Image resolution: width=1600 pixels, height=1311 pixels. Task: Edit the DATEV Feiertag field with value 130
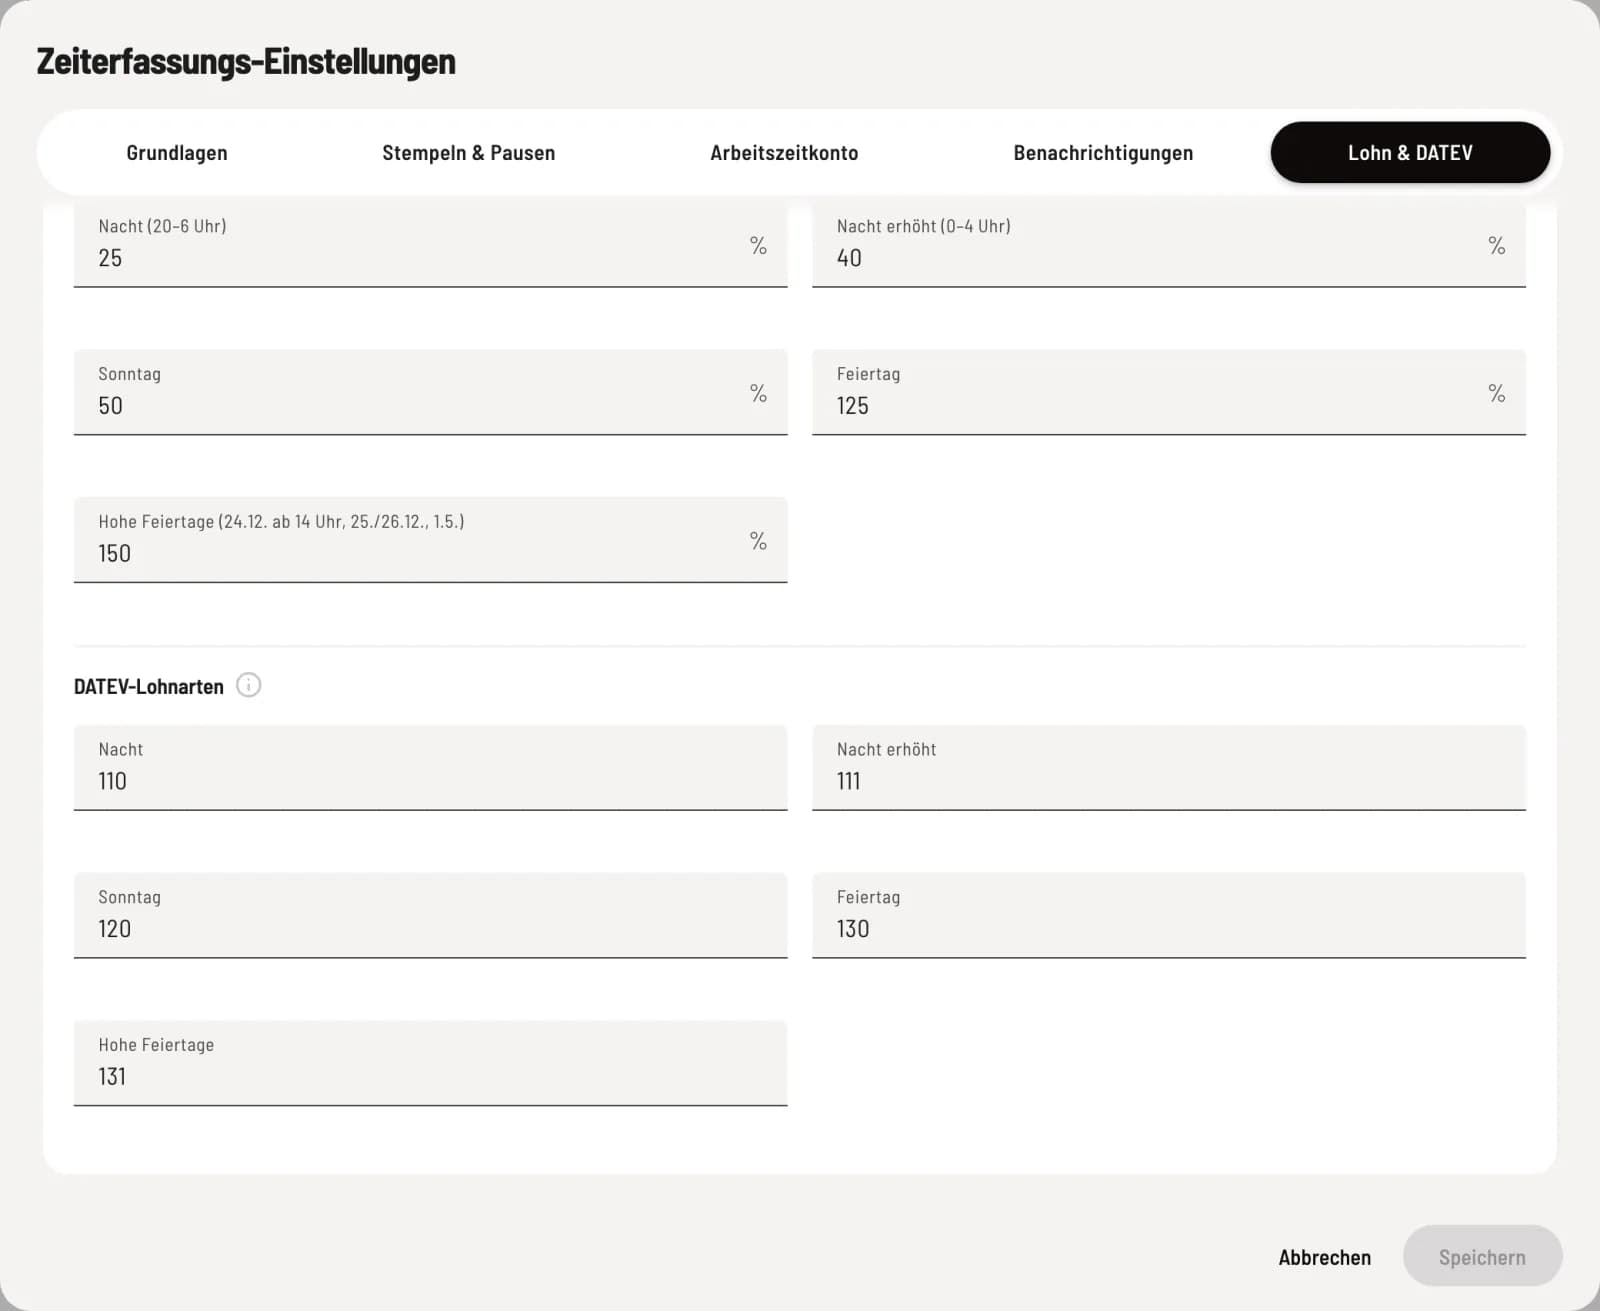coord(1168,916)
